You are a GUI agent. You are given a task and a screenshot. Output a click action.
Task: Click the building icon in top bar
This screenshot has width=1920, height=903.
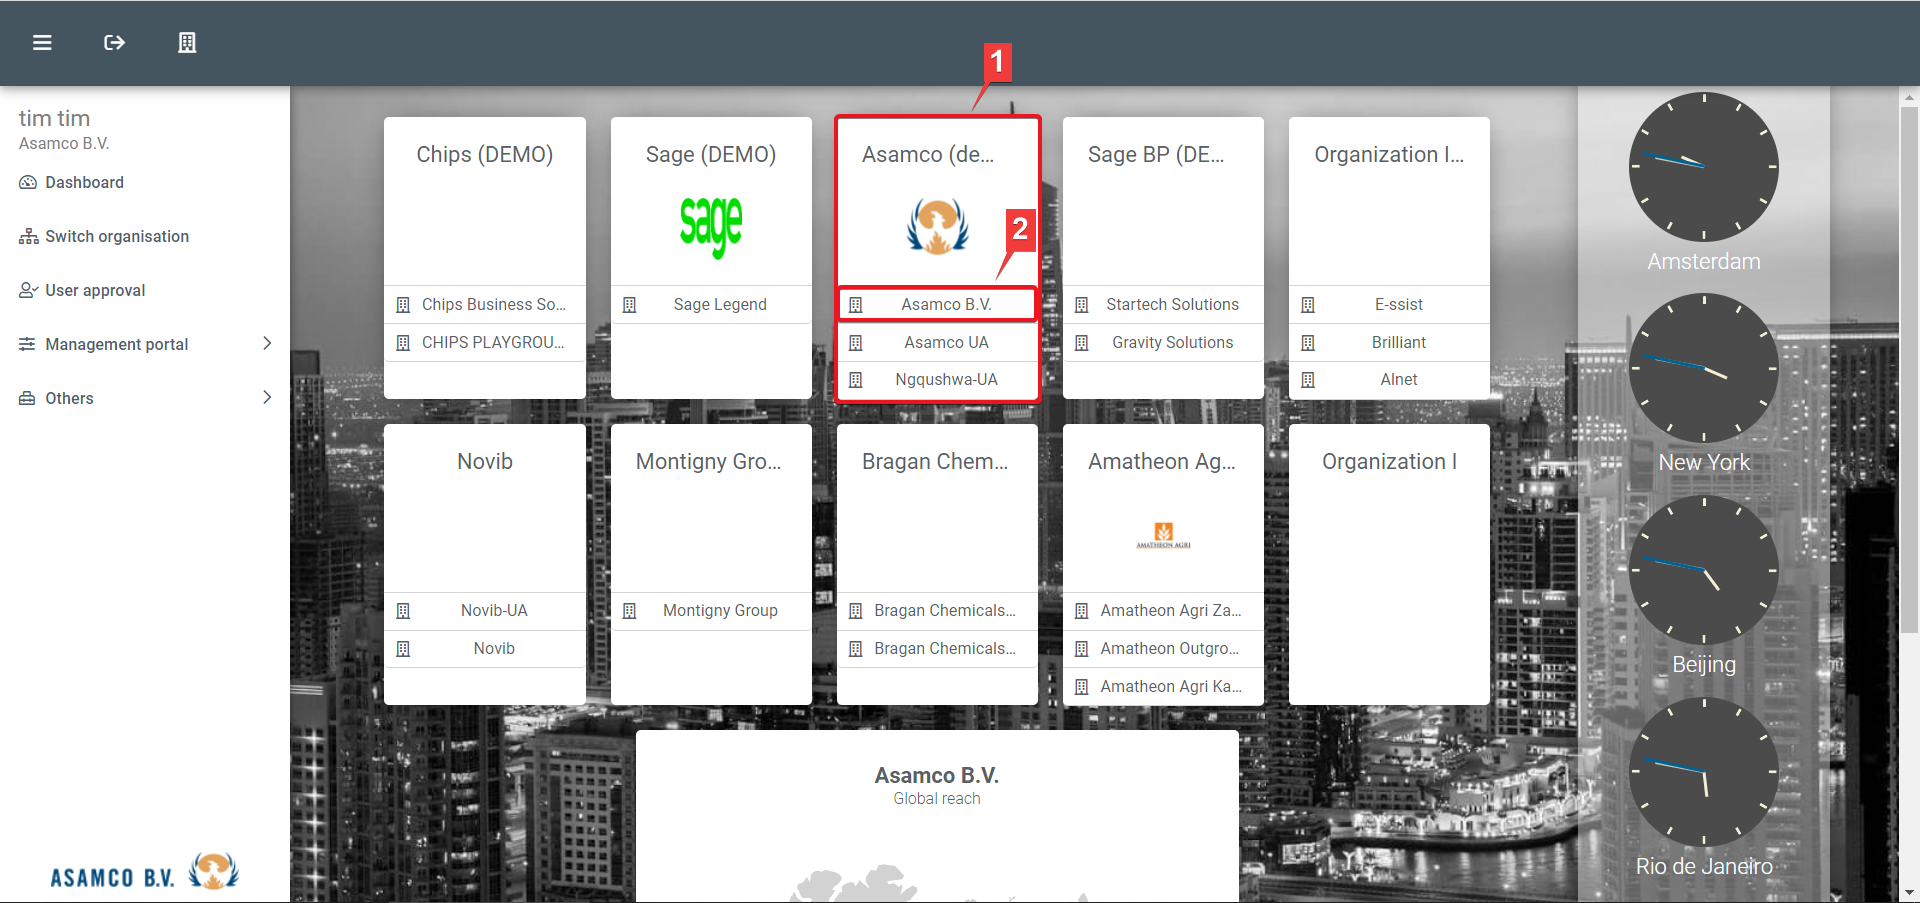[187, 42]
